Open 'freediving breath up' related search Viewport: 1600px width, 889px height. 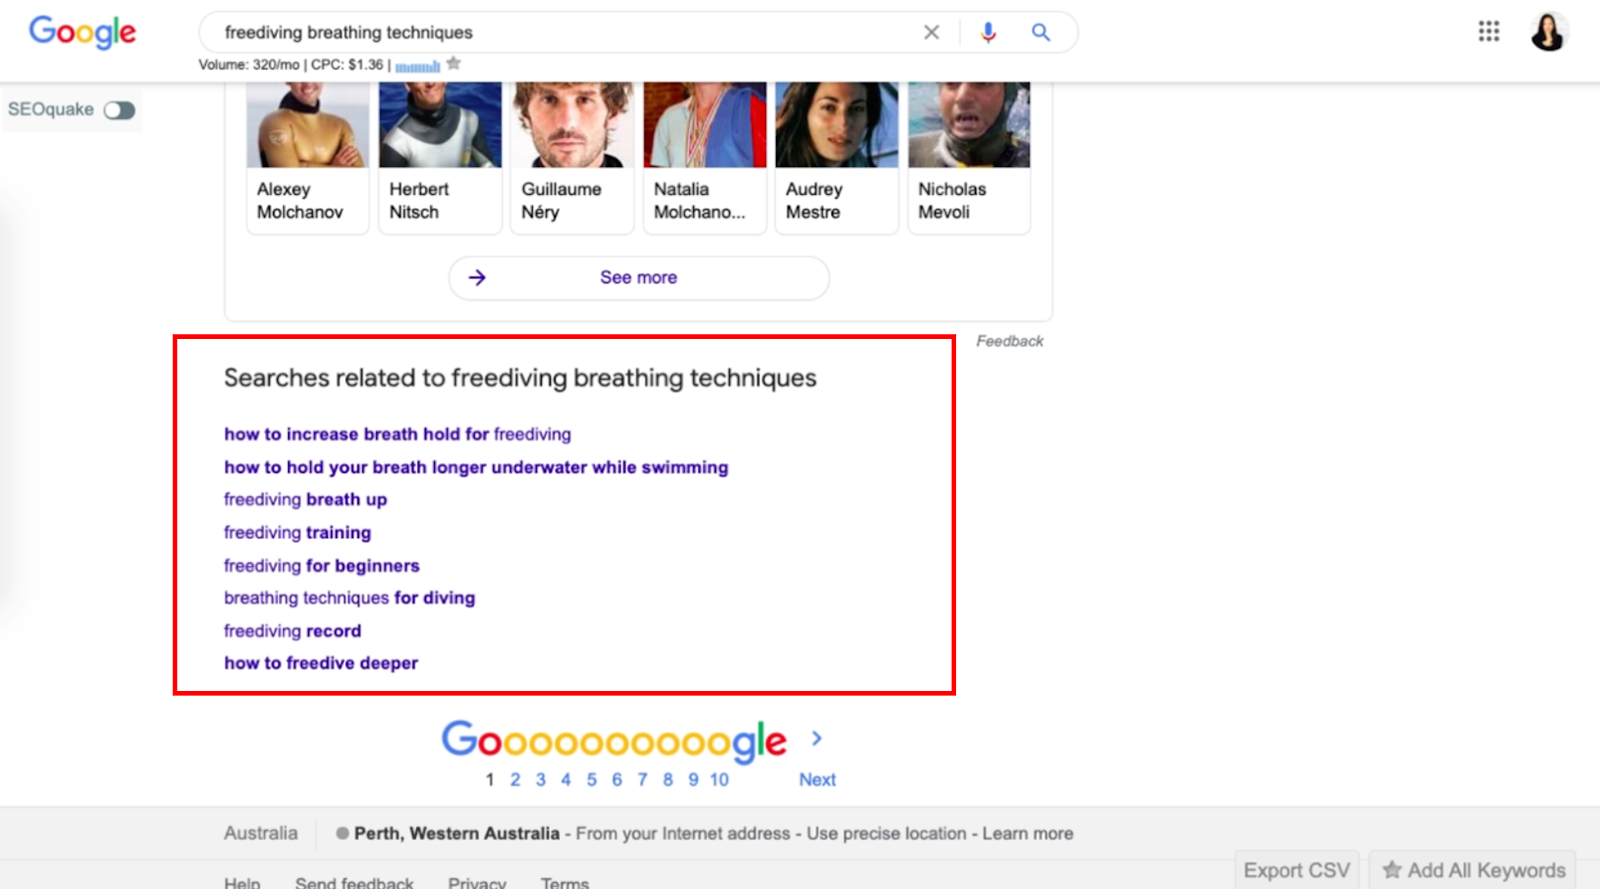305,499
